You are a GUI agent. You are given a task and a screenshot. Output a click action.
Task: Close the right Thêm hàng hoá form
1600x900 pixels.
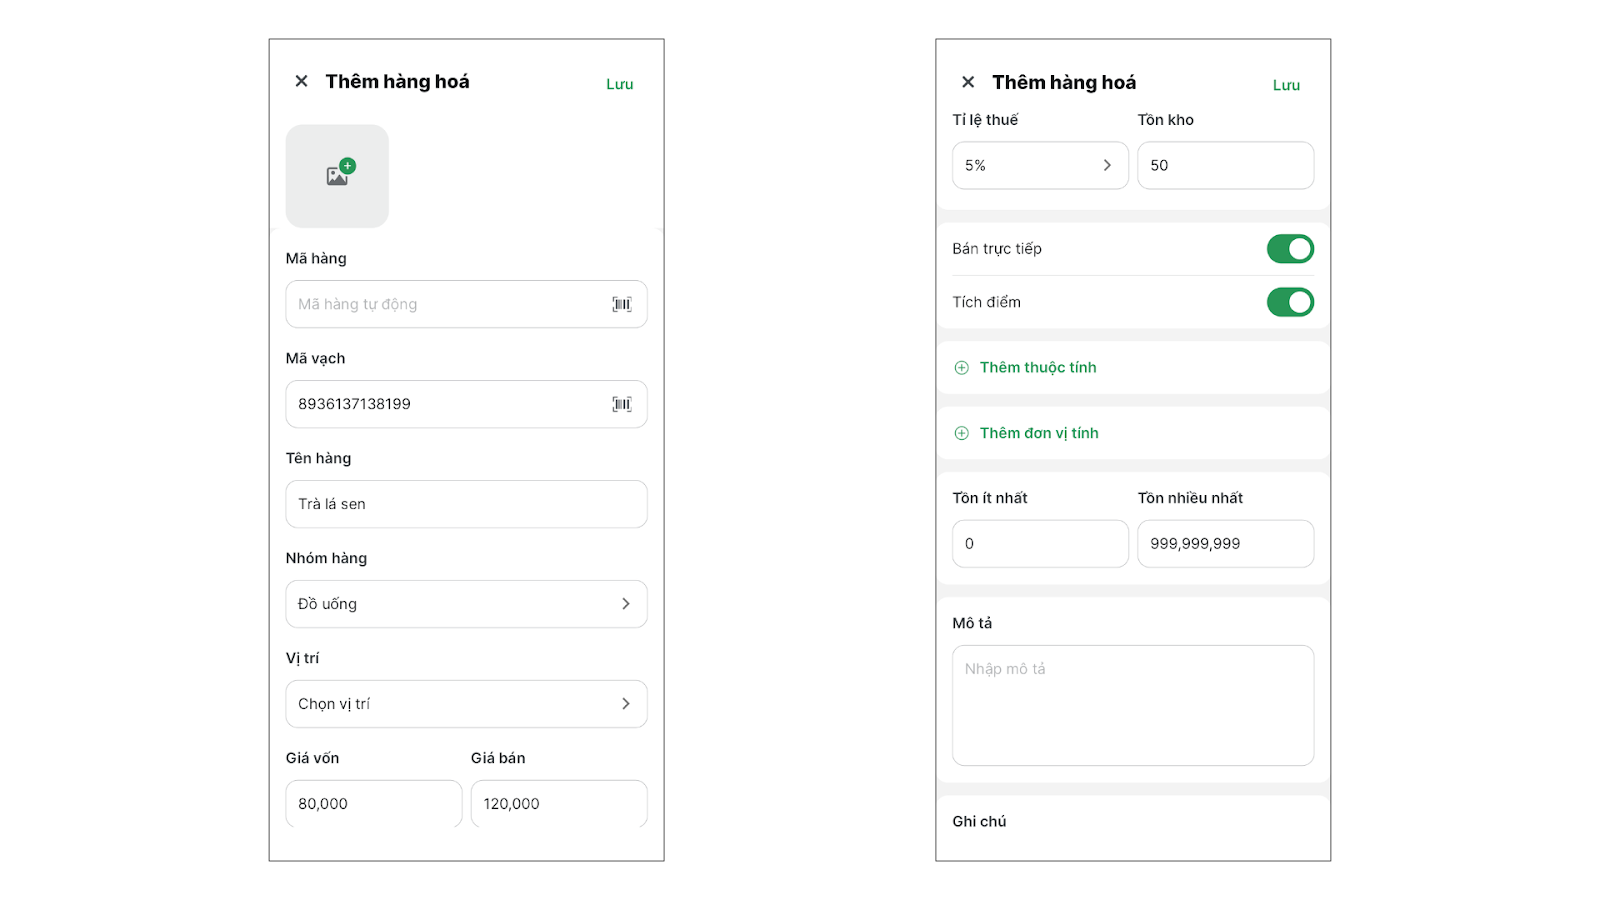[x=968, y=82]
